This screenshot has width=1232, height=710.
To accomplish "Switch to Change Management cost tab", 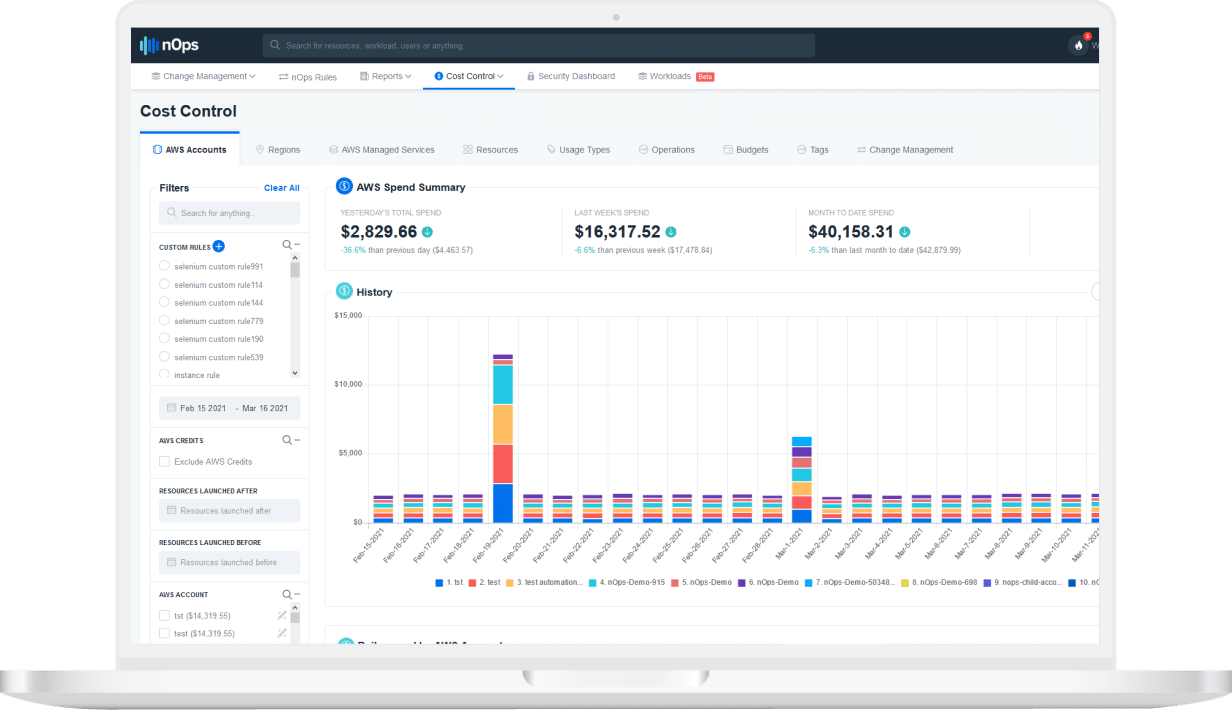I will (x=904, y=150).
